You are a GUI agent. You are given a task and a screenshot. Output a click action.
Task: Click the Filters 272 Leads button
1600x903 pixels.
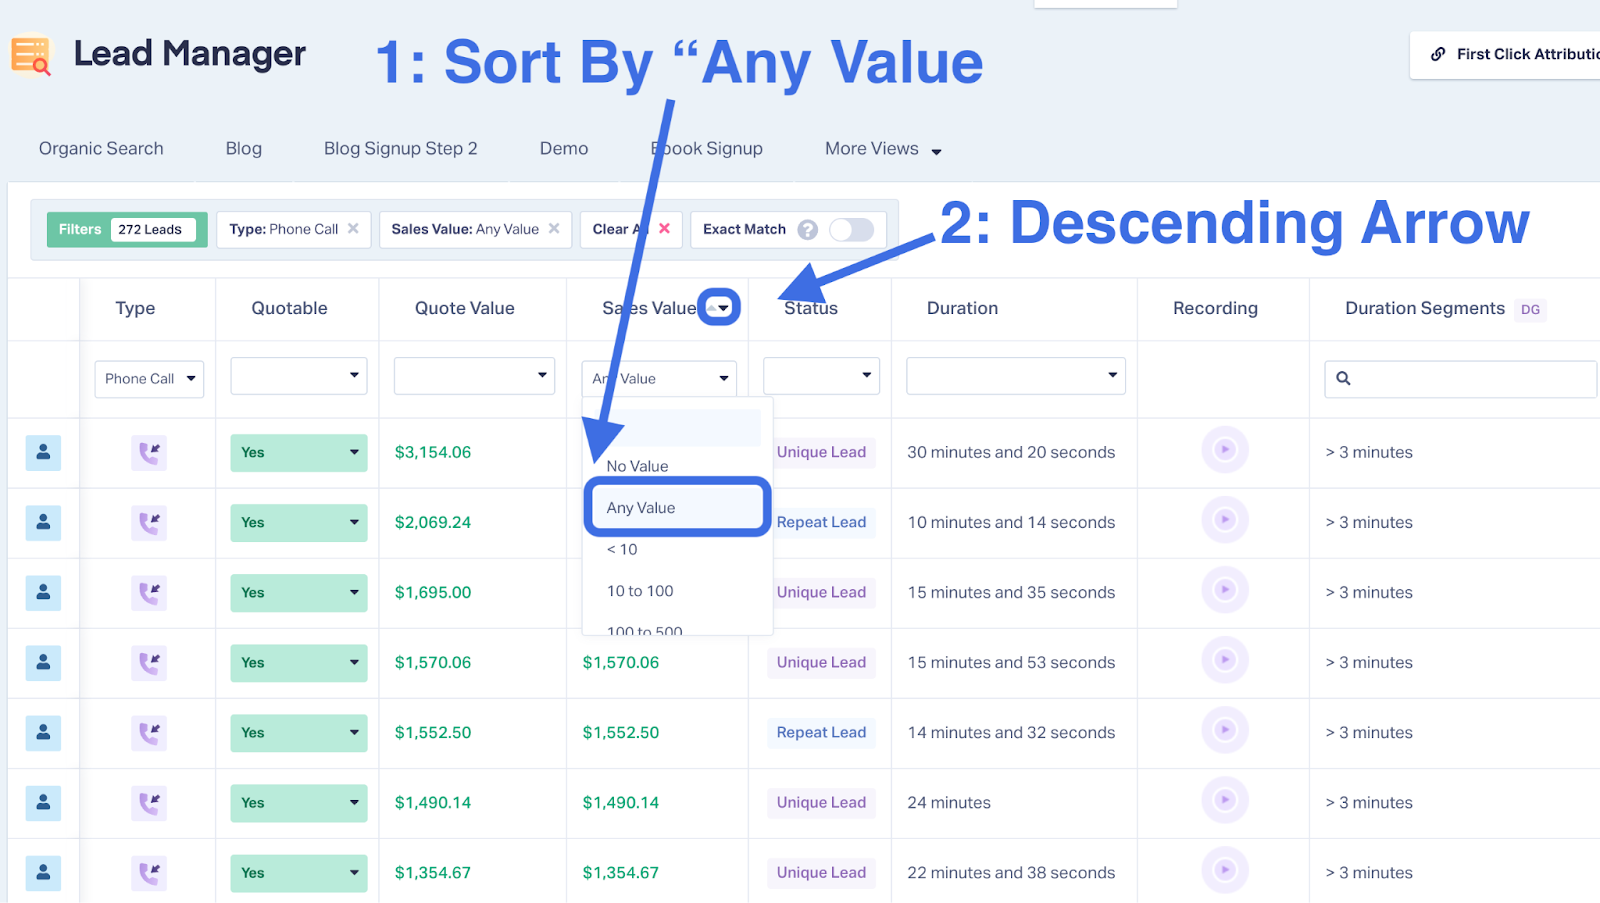(127, 230)
